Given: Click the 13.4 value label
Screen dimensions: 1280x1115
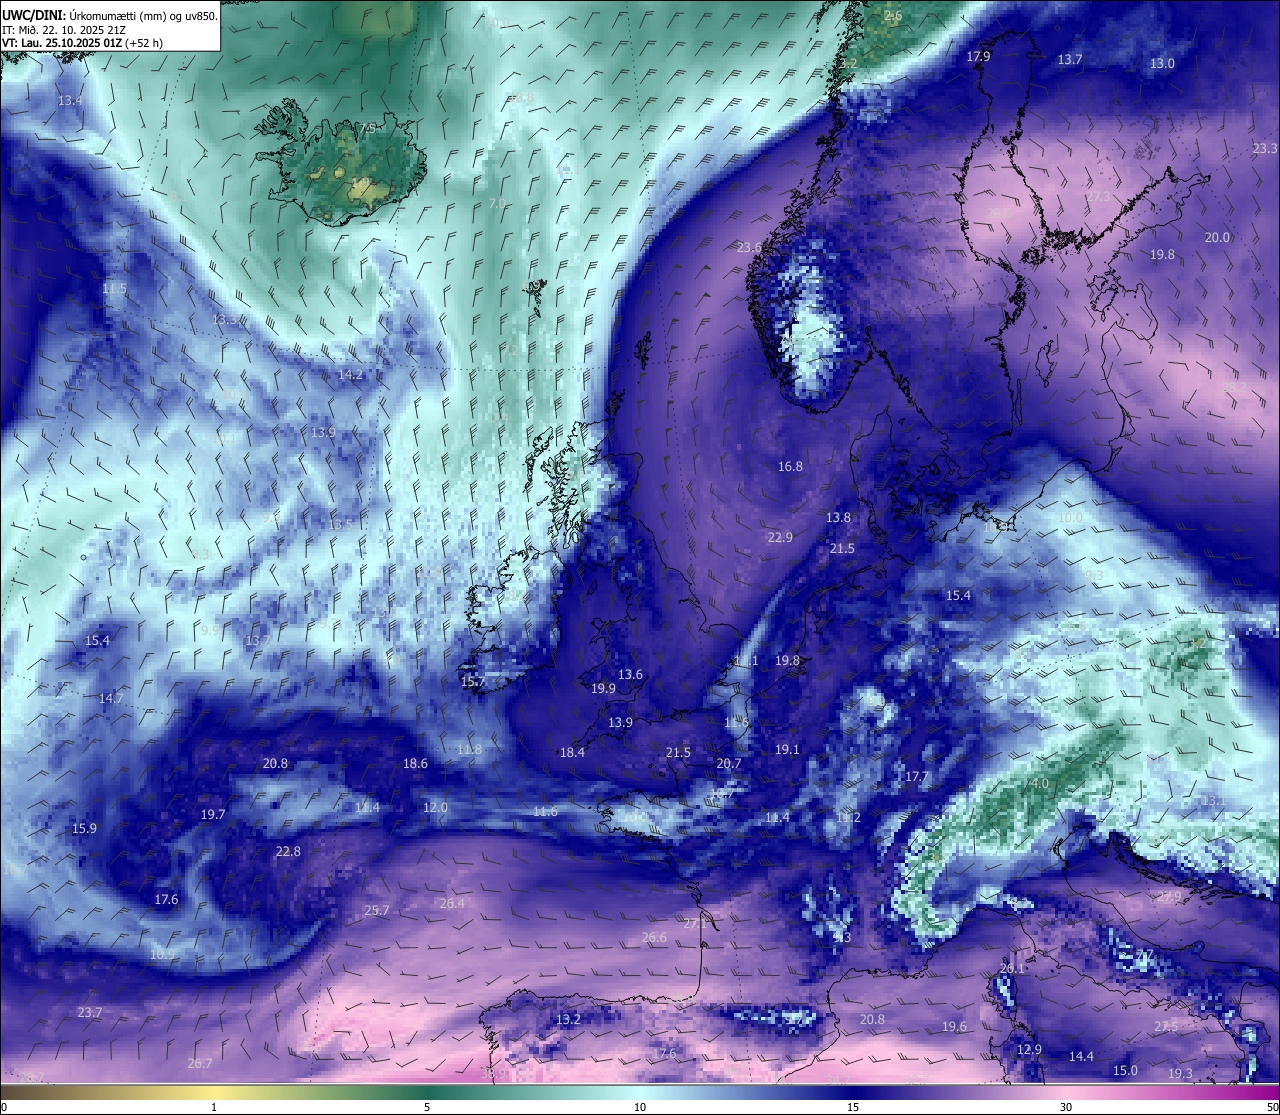Looking at the screenshot, I should [x=70, y=100].
